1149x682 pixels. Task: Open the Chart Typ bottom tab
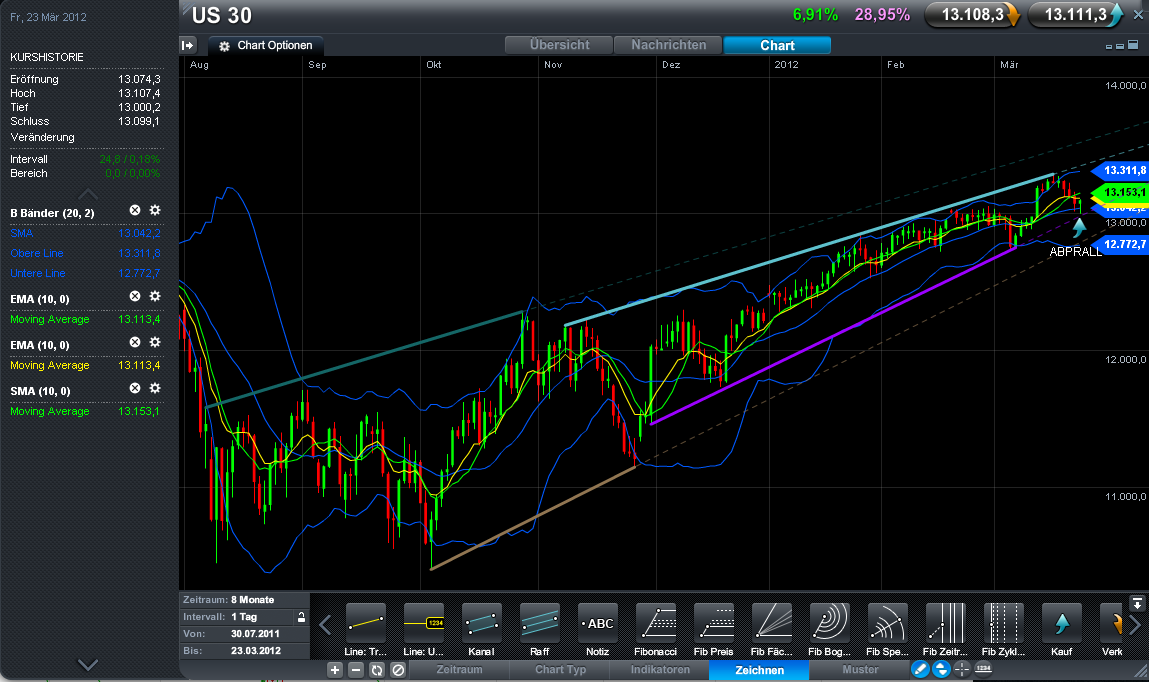coord(560,670)
